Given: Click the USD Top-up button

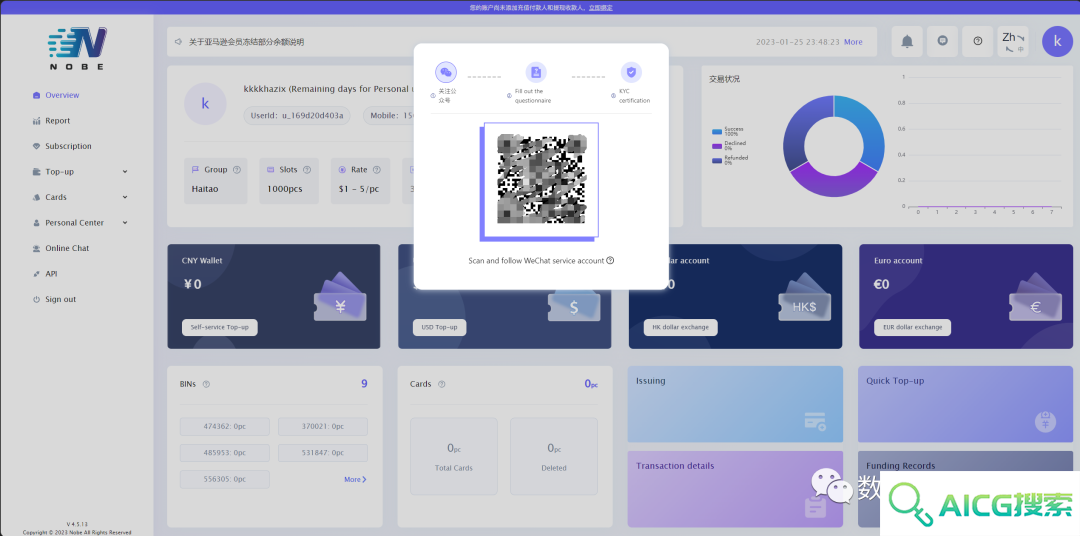Looking at the screenshot, I should (439, 327).
